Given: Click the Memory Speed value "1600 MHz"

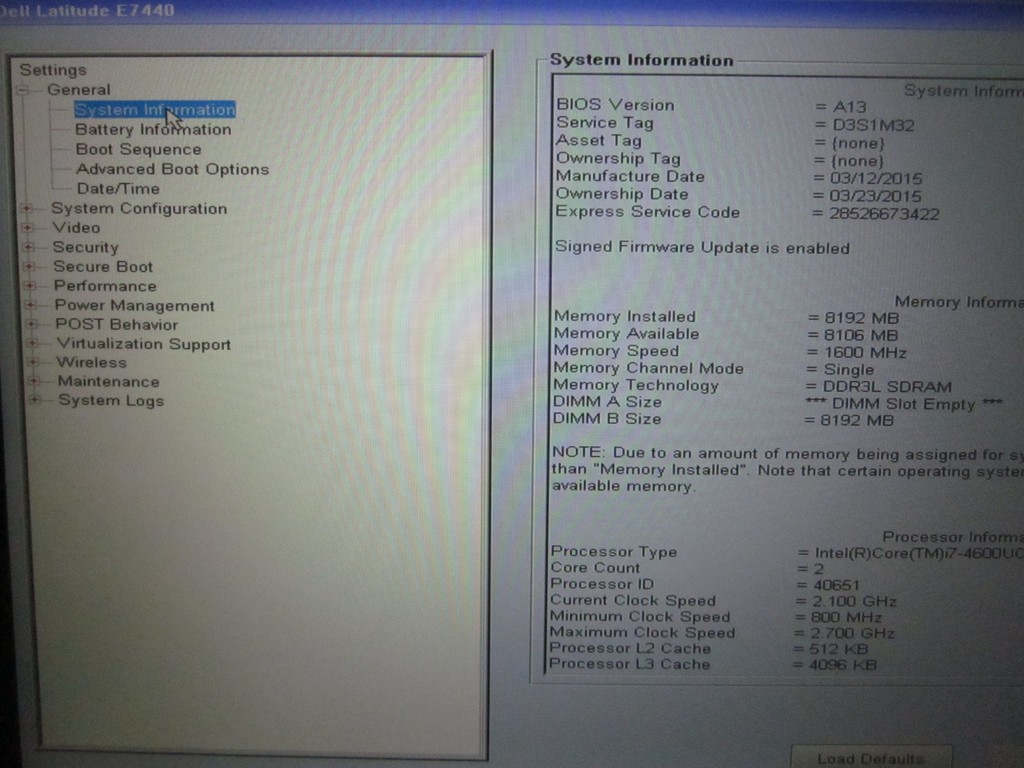Looking at the screenshot, I should (865, 353).
